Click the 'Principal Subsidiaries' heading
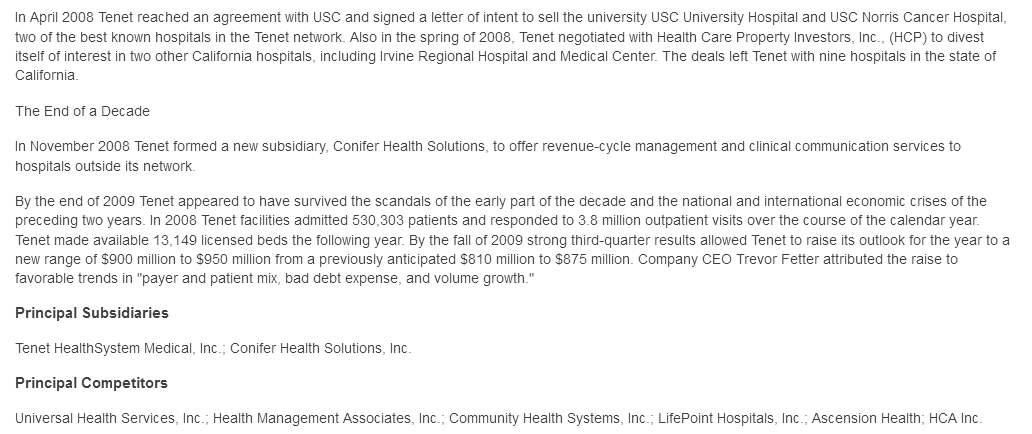Viewport: 1032px width, 434px height. pyautogui.click(x=92, y=313)
